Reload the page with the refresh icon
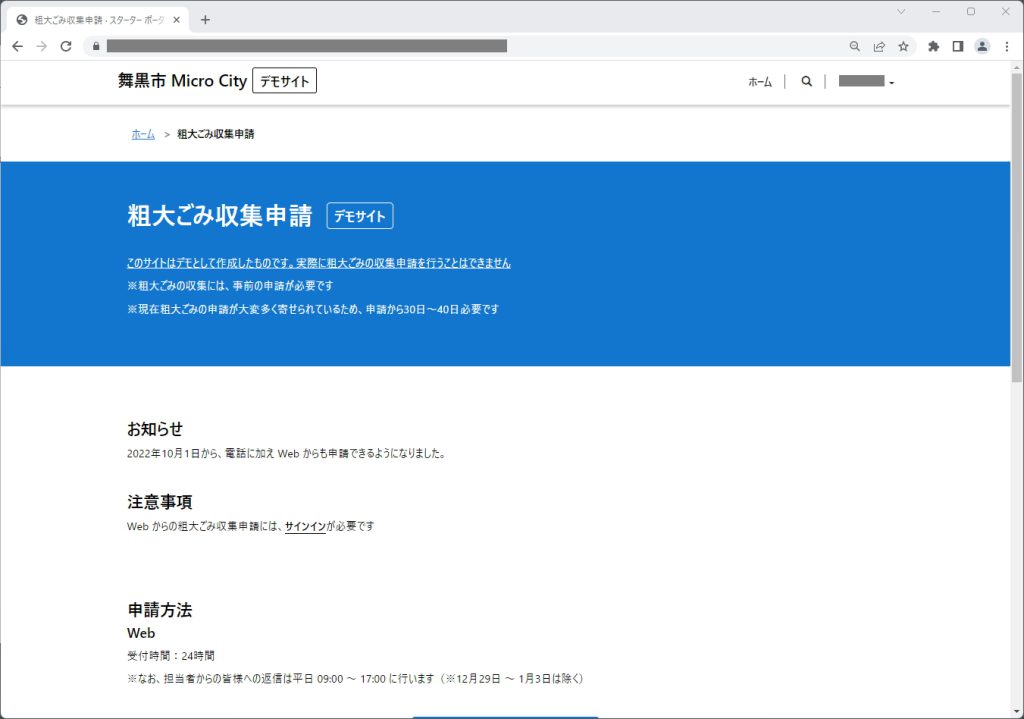 tap(66, 46)
